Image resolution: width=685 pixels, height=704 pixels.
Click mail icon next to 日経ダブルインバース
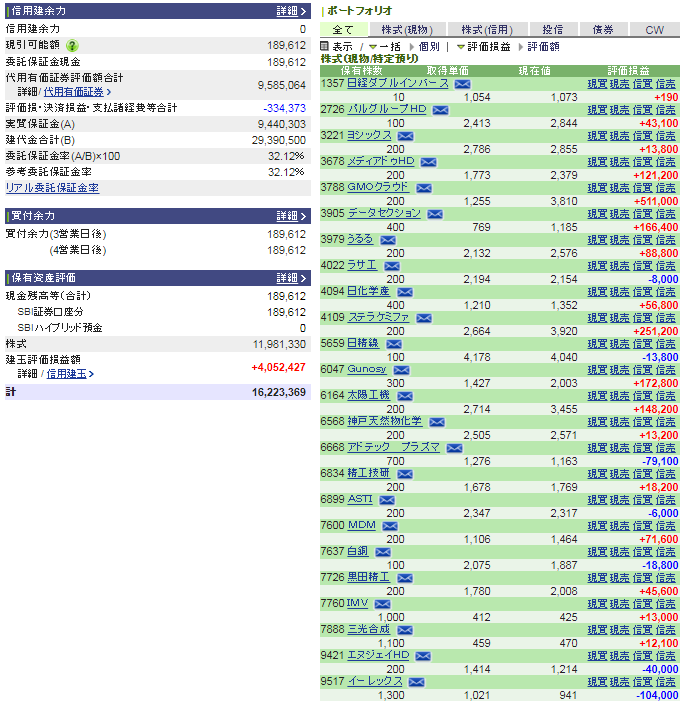(462, 84)
